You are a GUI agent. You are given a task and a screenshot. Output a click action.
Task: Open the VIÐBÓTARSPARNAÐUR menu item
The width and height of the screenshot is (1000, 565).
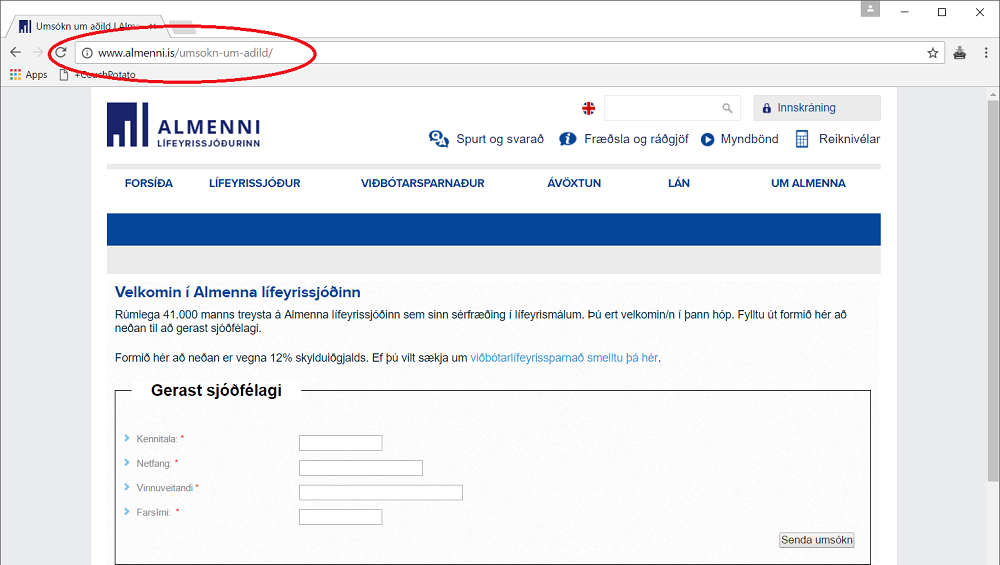[423, 183]
